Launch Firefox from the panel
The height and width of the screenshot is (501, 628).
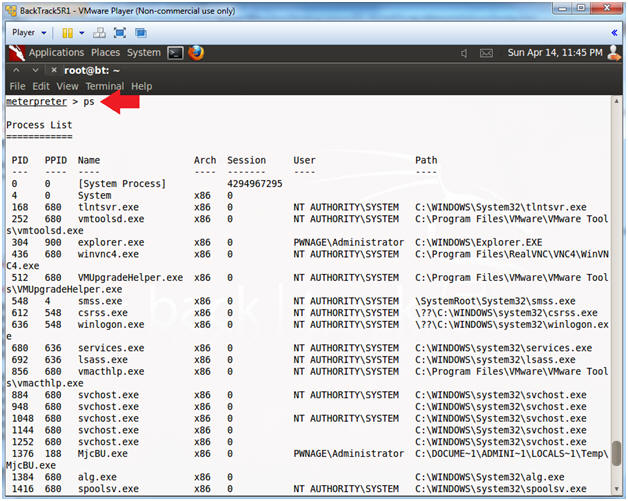pos(196,53)
